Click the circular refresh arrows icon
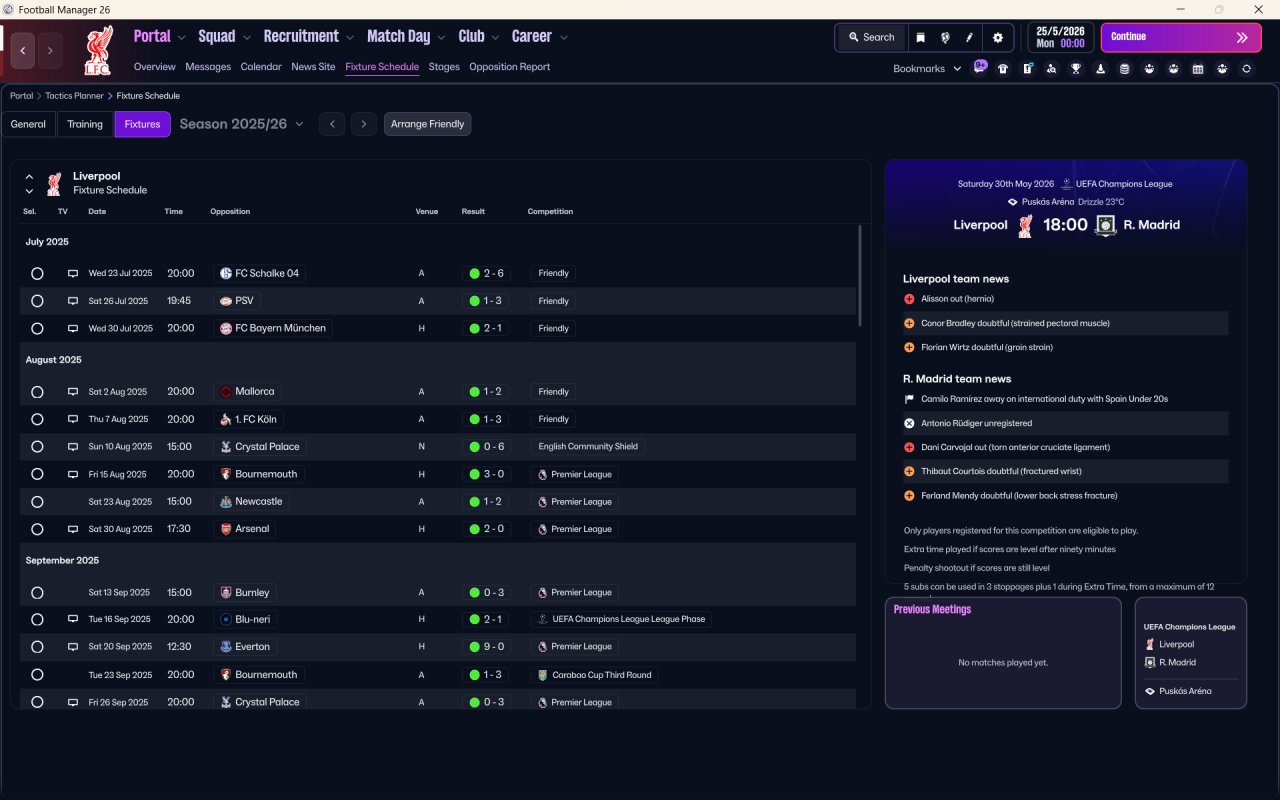 (1246, 69)
